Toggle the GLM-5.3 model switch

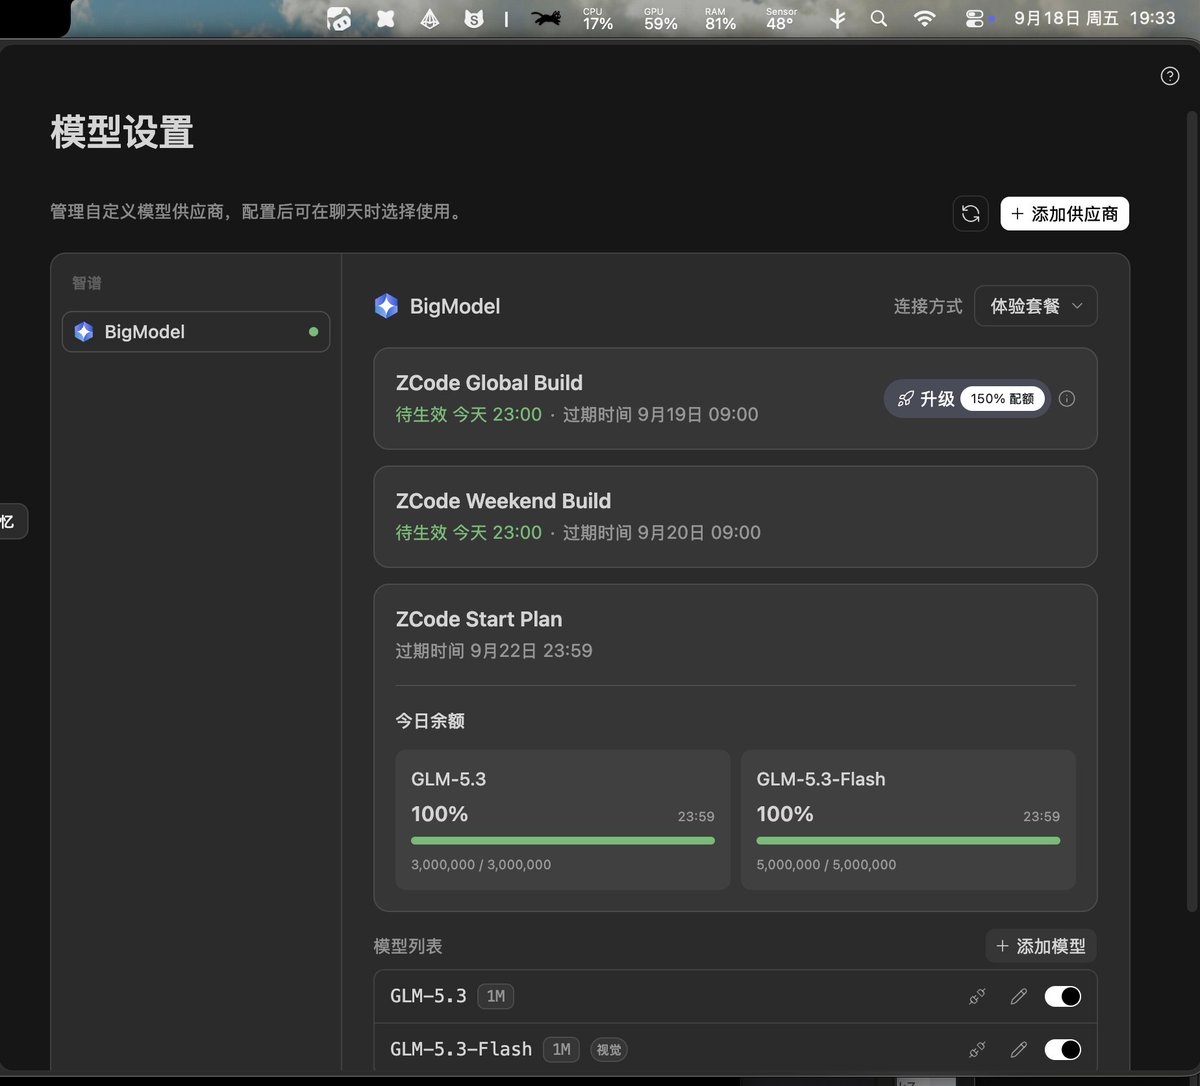(1062, 996)
